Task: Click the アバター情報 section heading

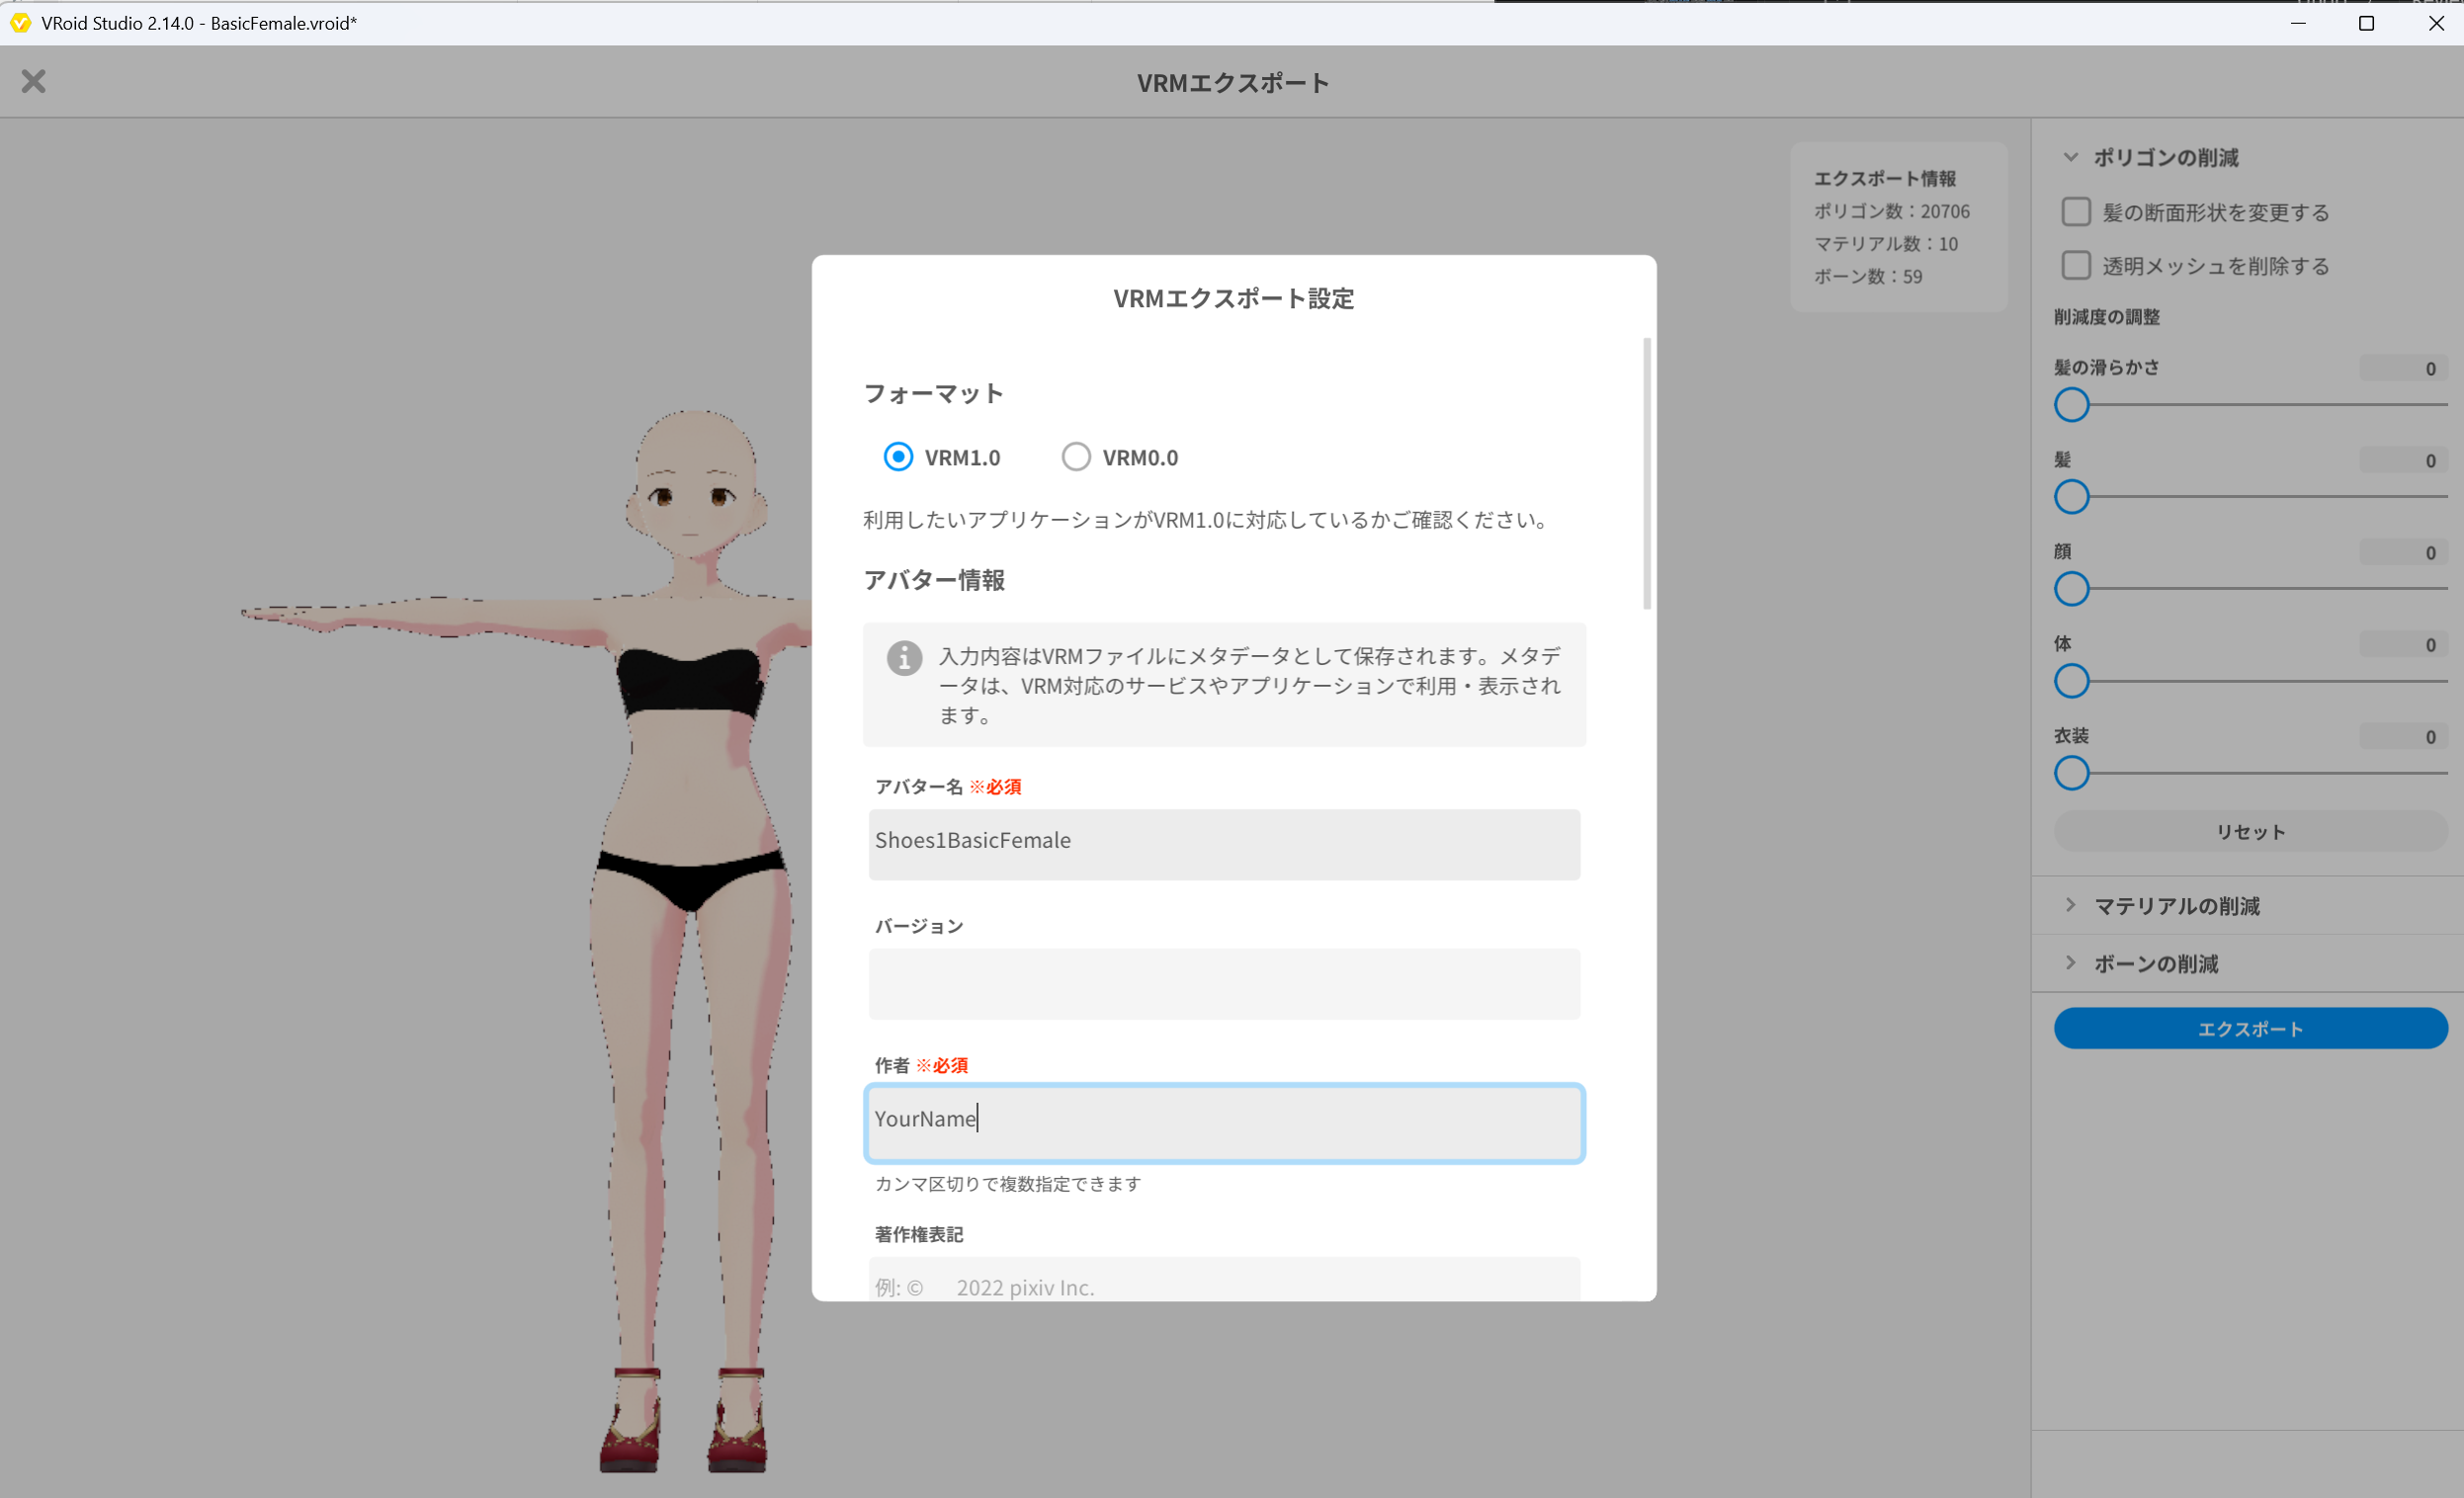Action: tap(934, 580)
